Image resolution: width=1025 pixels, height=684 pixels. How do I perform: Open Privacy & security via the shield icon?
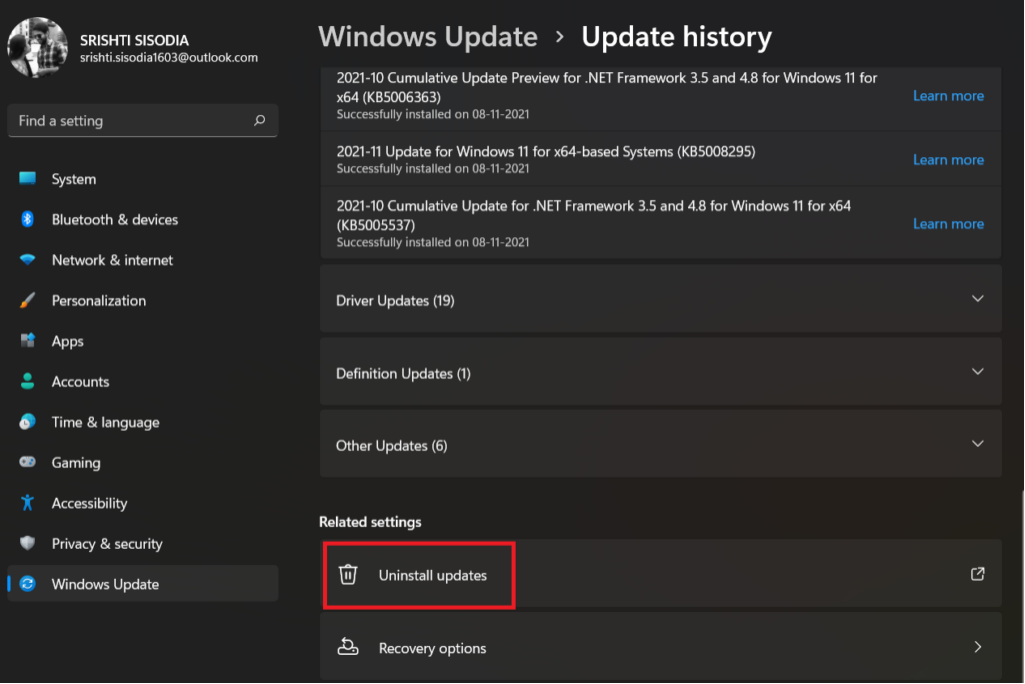pyautogui.click(x=27, y=543)
